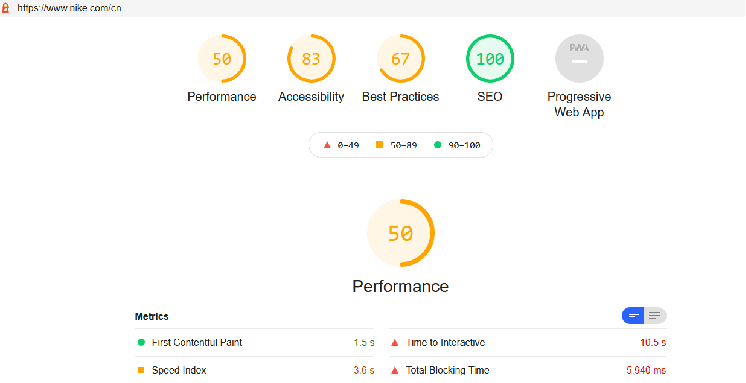The image size is (746, 383).
Task: Click the 90-100 green legend item
Action: (457, 145)
